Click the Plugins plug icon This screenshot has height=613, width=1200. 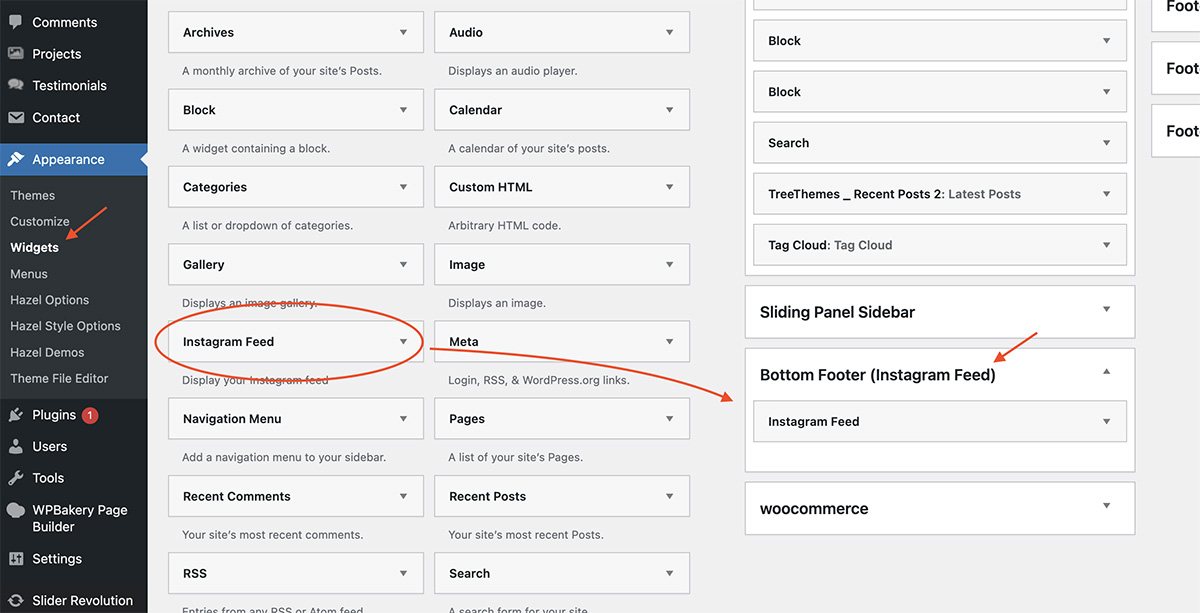16,415
